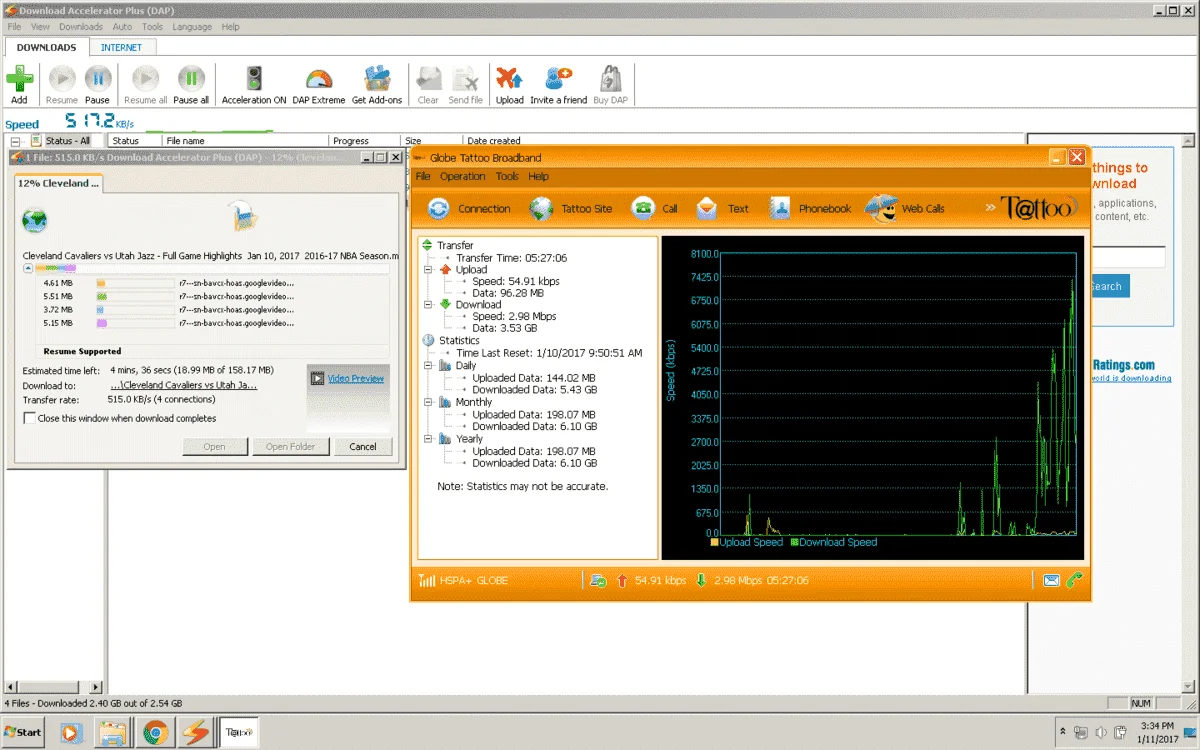Collapse the Yearly statistics node
Image resolution: width=1200 pixels, height=750 pixels.
pos(427,438)
